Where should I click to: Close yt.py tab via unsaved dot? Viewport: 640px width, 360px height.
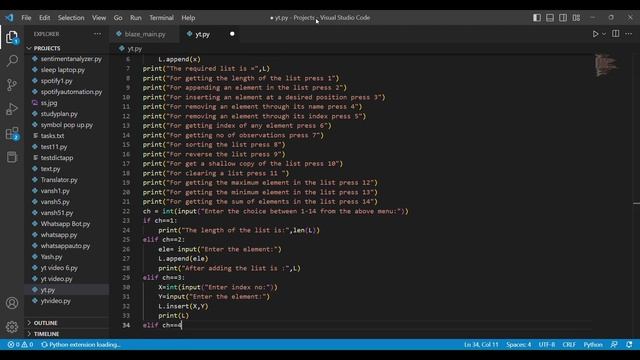(x=232, y=34)
